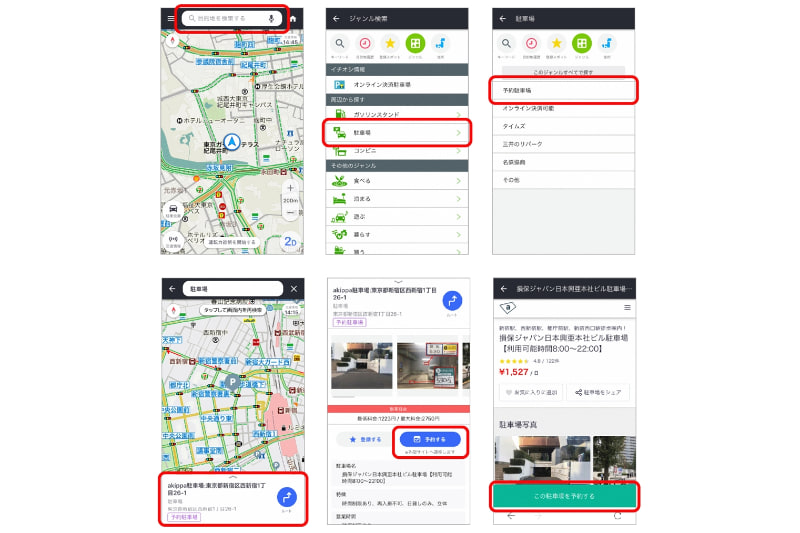Expand 食べる row chevron
Viewport: 800px width, 533px height.
pos(458,181)
